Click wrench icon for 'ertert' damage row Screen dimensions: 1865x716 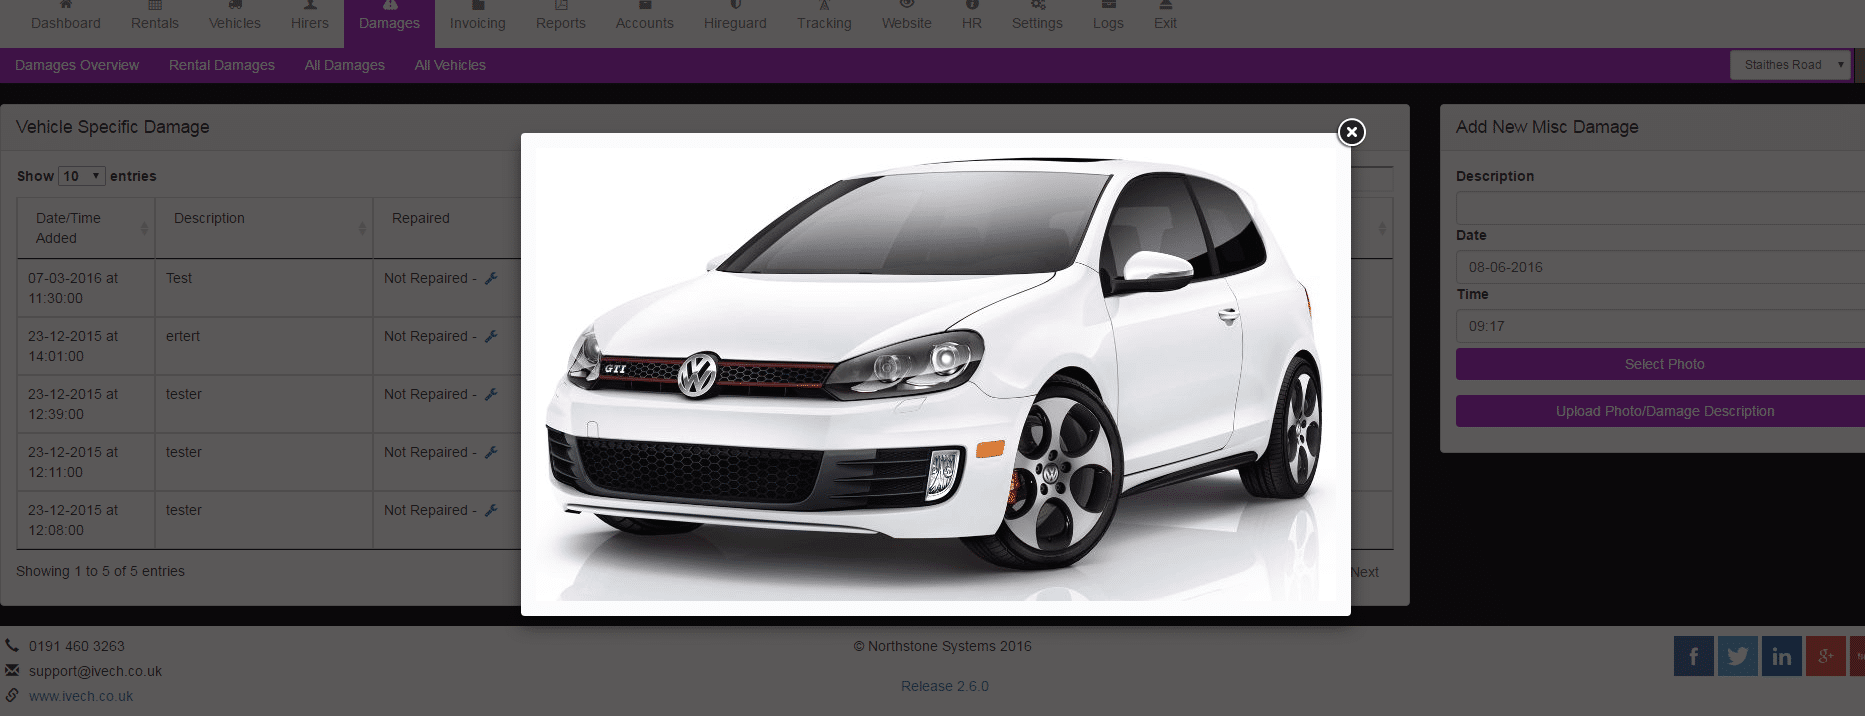491,336
